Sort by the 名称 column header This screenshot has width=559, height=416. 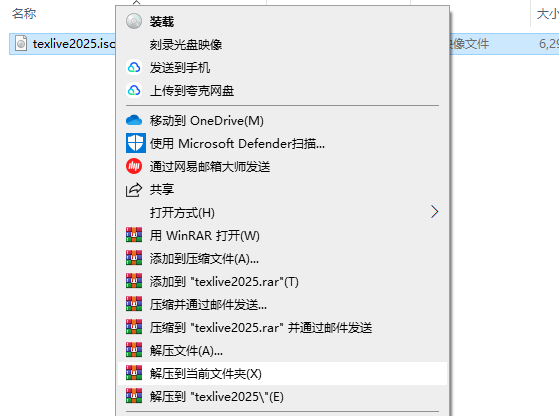[24, 14]
